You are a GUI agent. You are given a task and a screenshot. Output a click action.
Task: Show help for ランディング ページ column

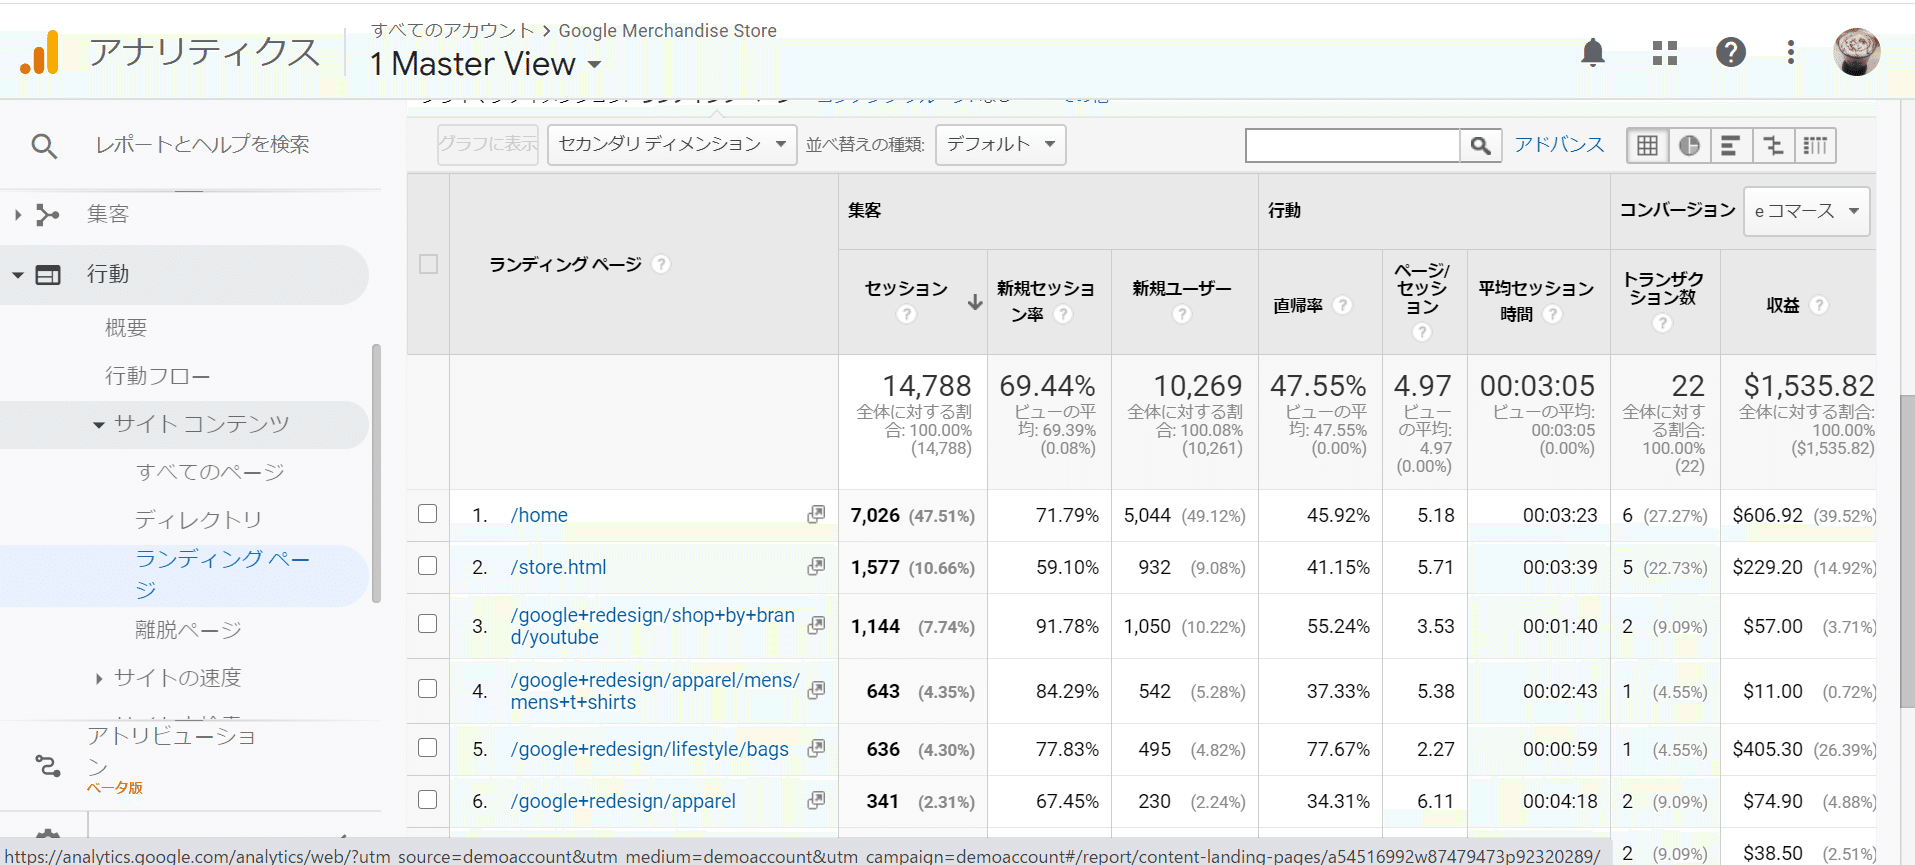(x=661, y=264)
